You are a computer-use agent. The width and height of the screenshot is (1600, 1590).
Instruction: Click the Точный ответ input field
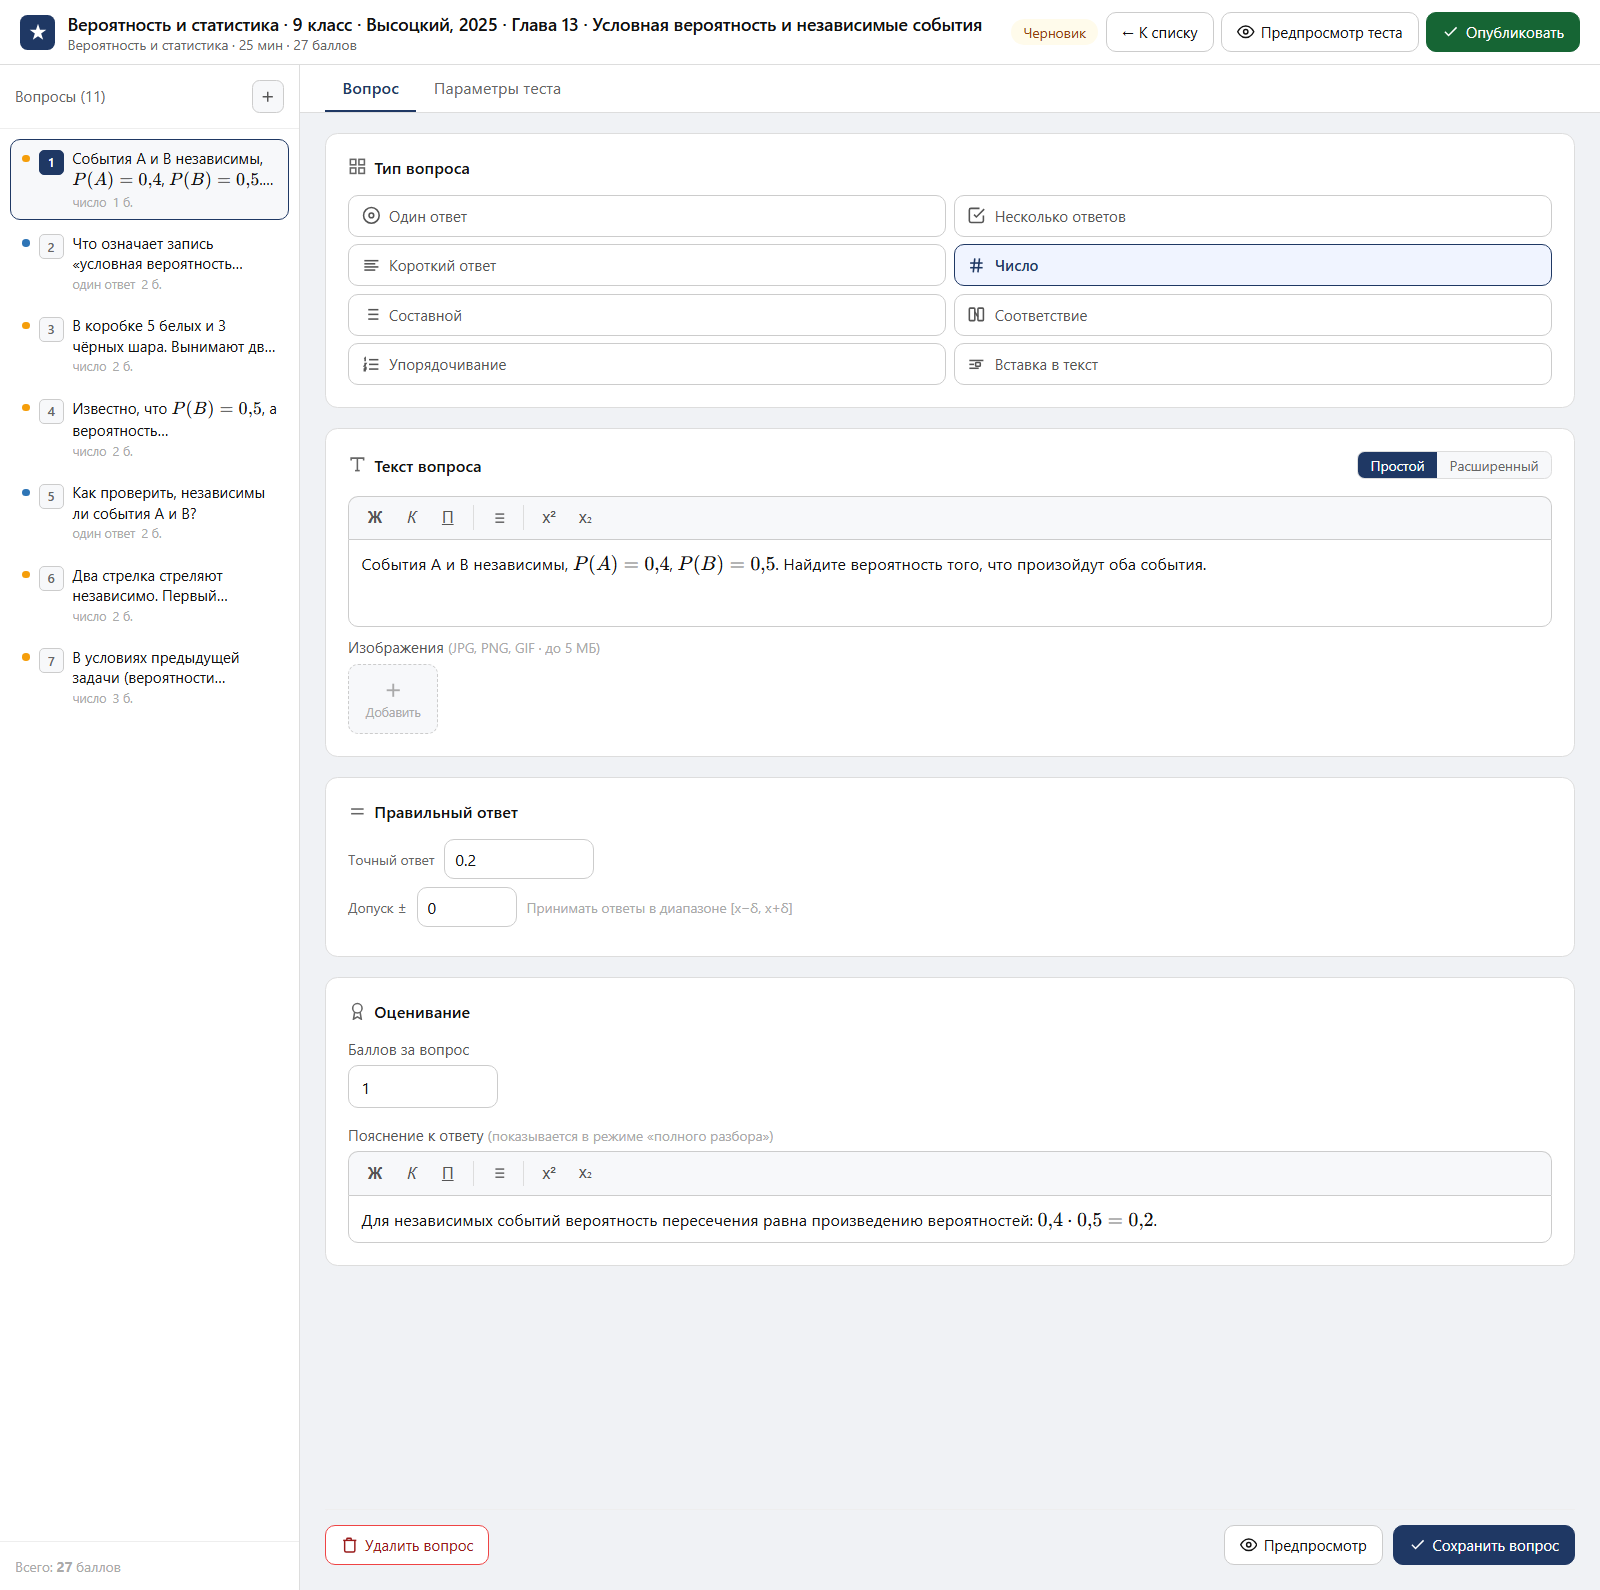coord(519,860)
